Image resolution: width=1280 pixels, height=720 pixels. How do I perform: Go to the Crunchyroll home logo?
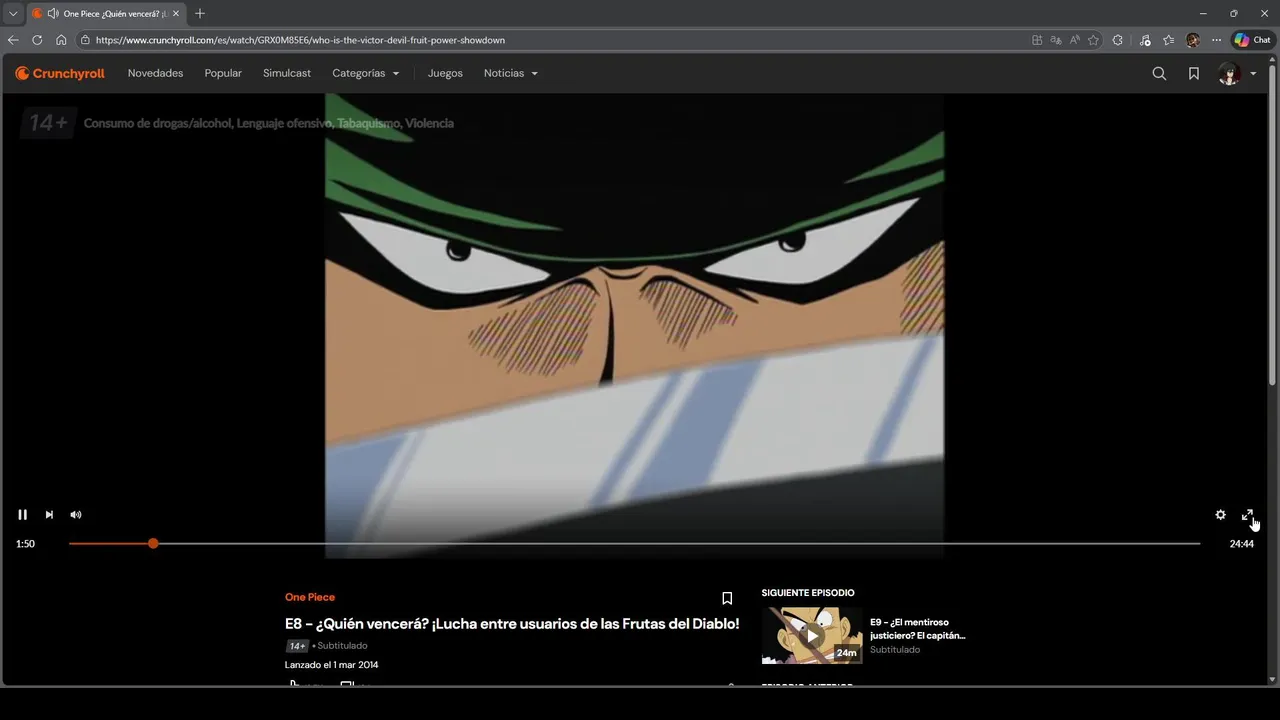click(60, 73)
